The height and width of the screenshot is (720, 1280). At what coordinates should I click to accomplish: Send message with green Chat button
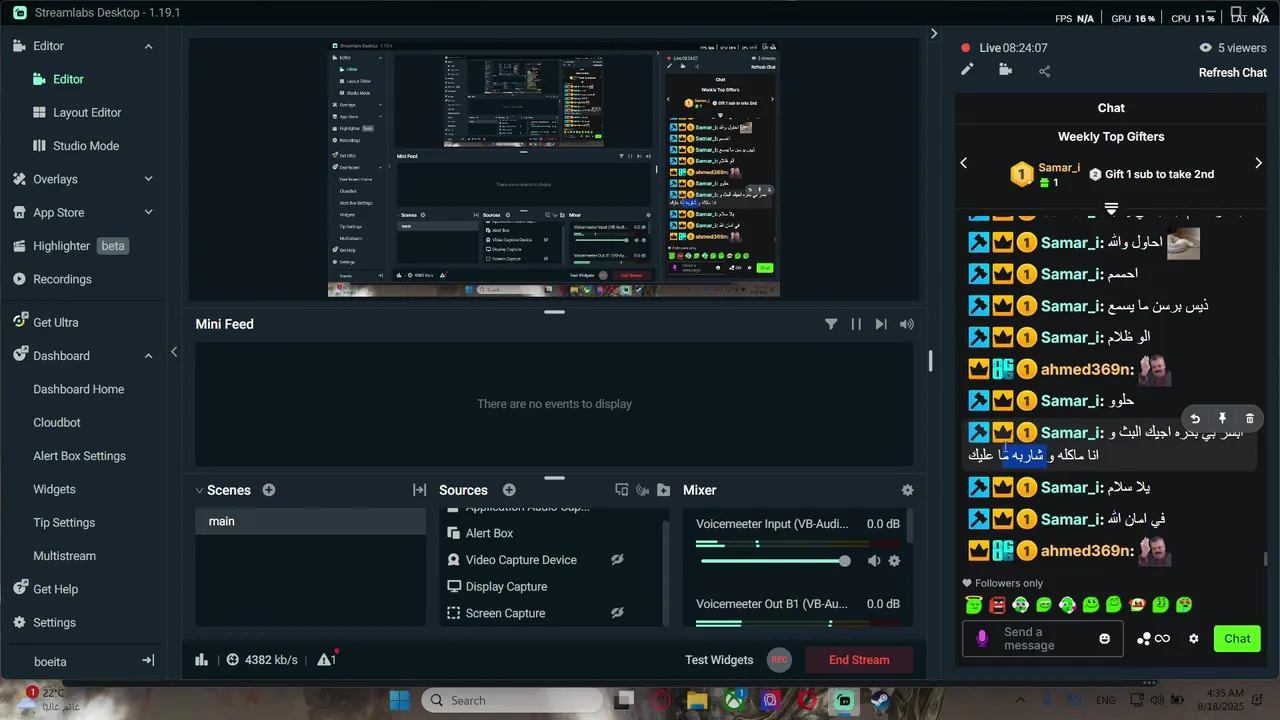1237,639
